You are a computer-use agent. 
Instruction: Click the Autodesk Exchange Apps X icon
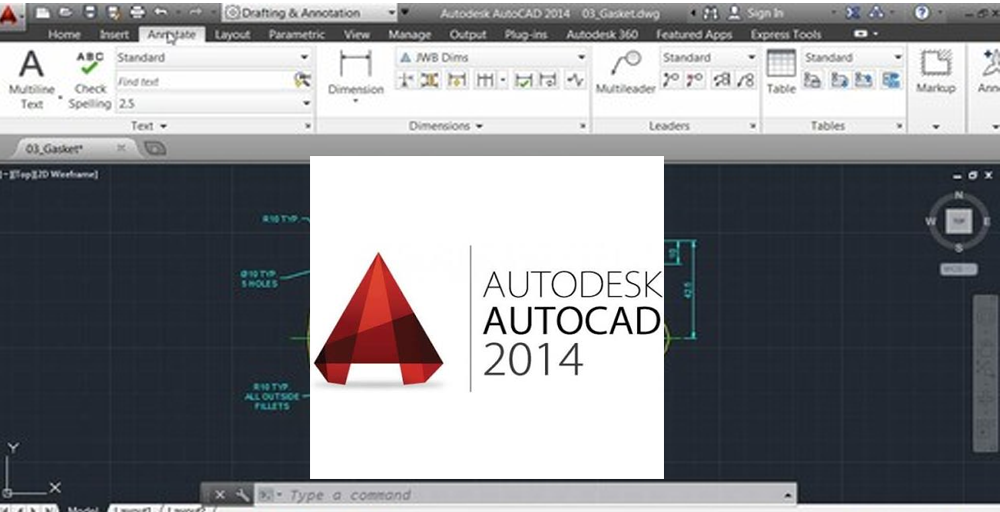coord(853,12)
